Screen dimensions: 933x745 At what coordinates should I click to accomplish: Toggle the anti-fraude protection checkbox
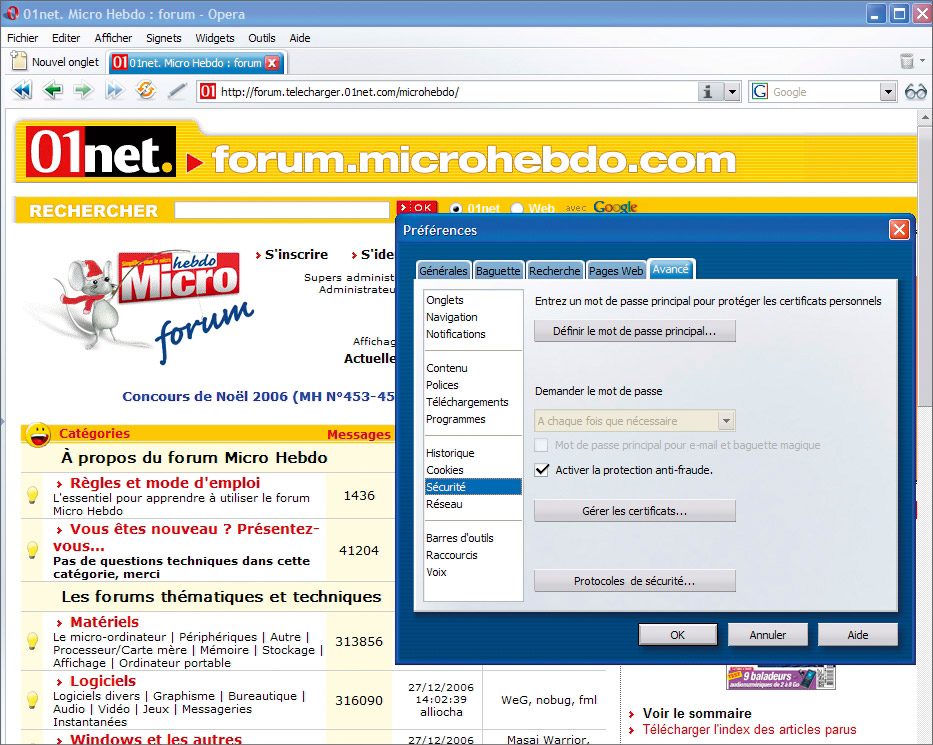click(542, 470)
